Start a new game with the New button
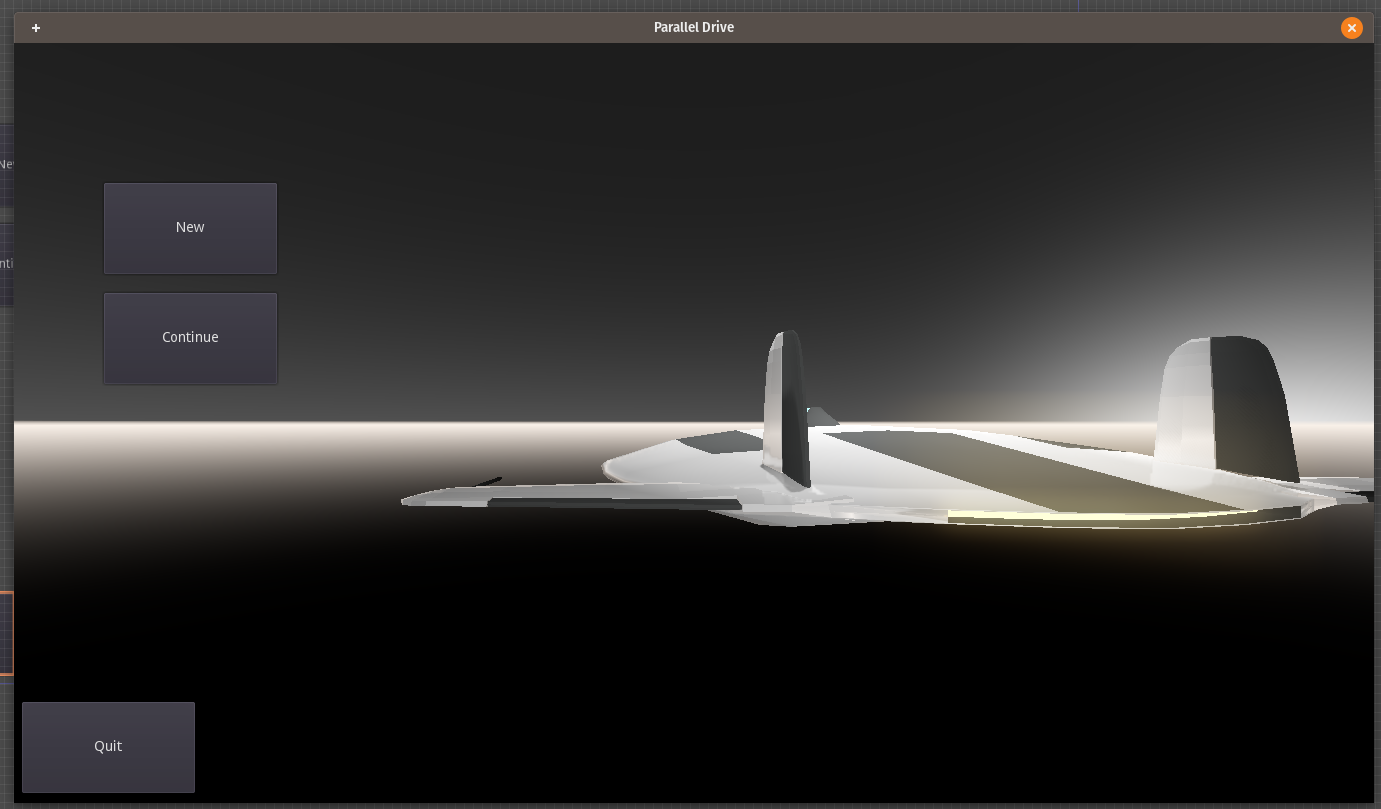 (x=190, y=227)
